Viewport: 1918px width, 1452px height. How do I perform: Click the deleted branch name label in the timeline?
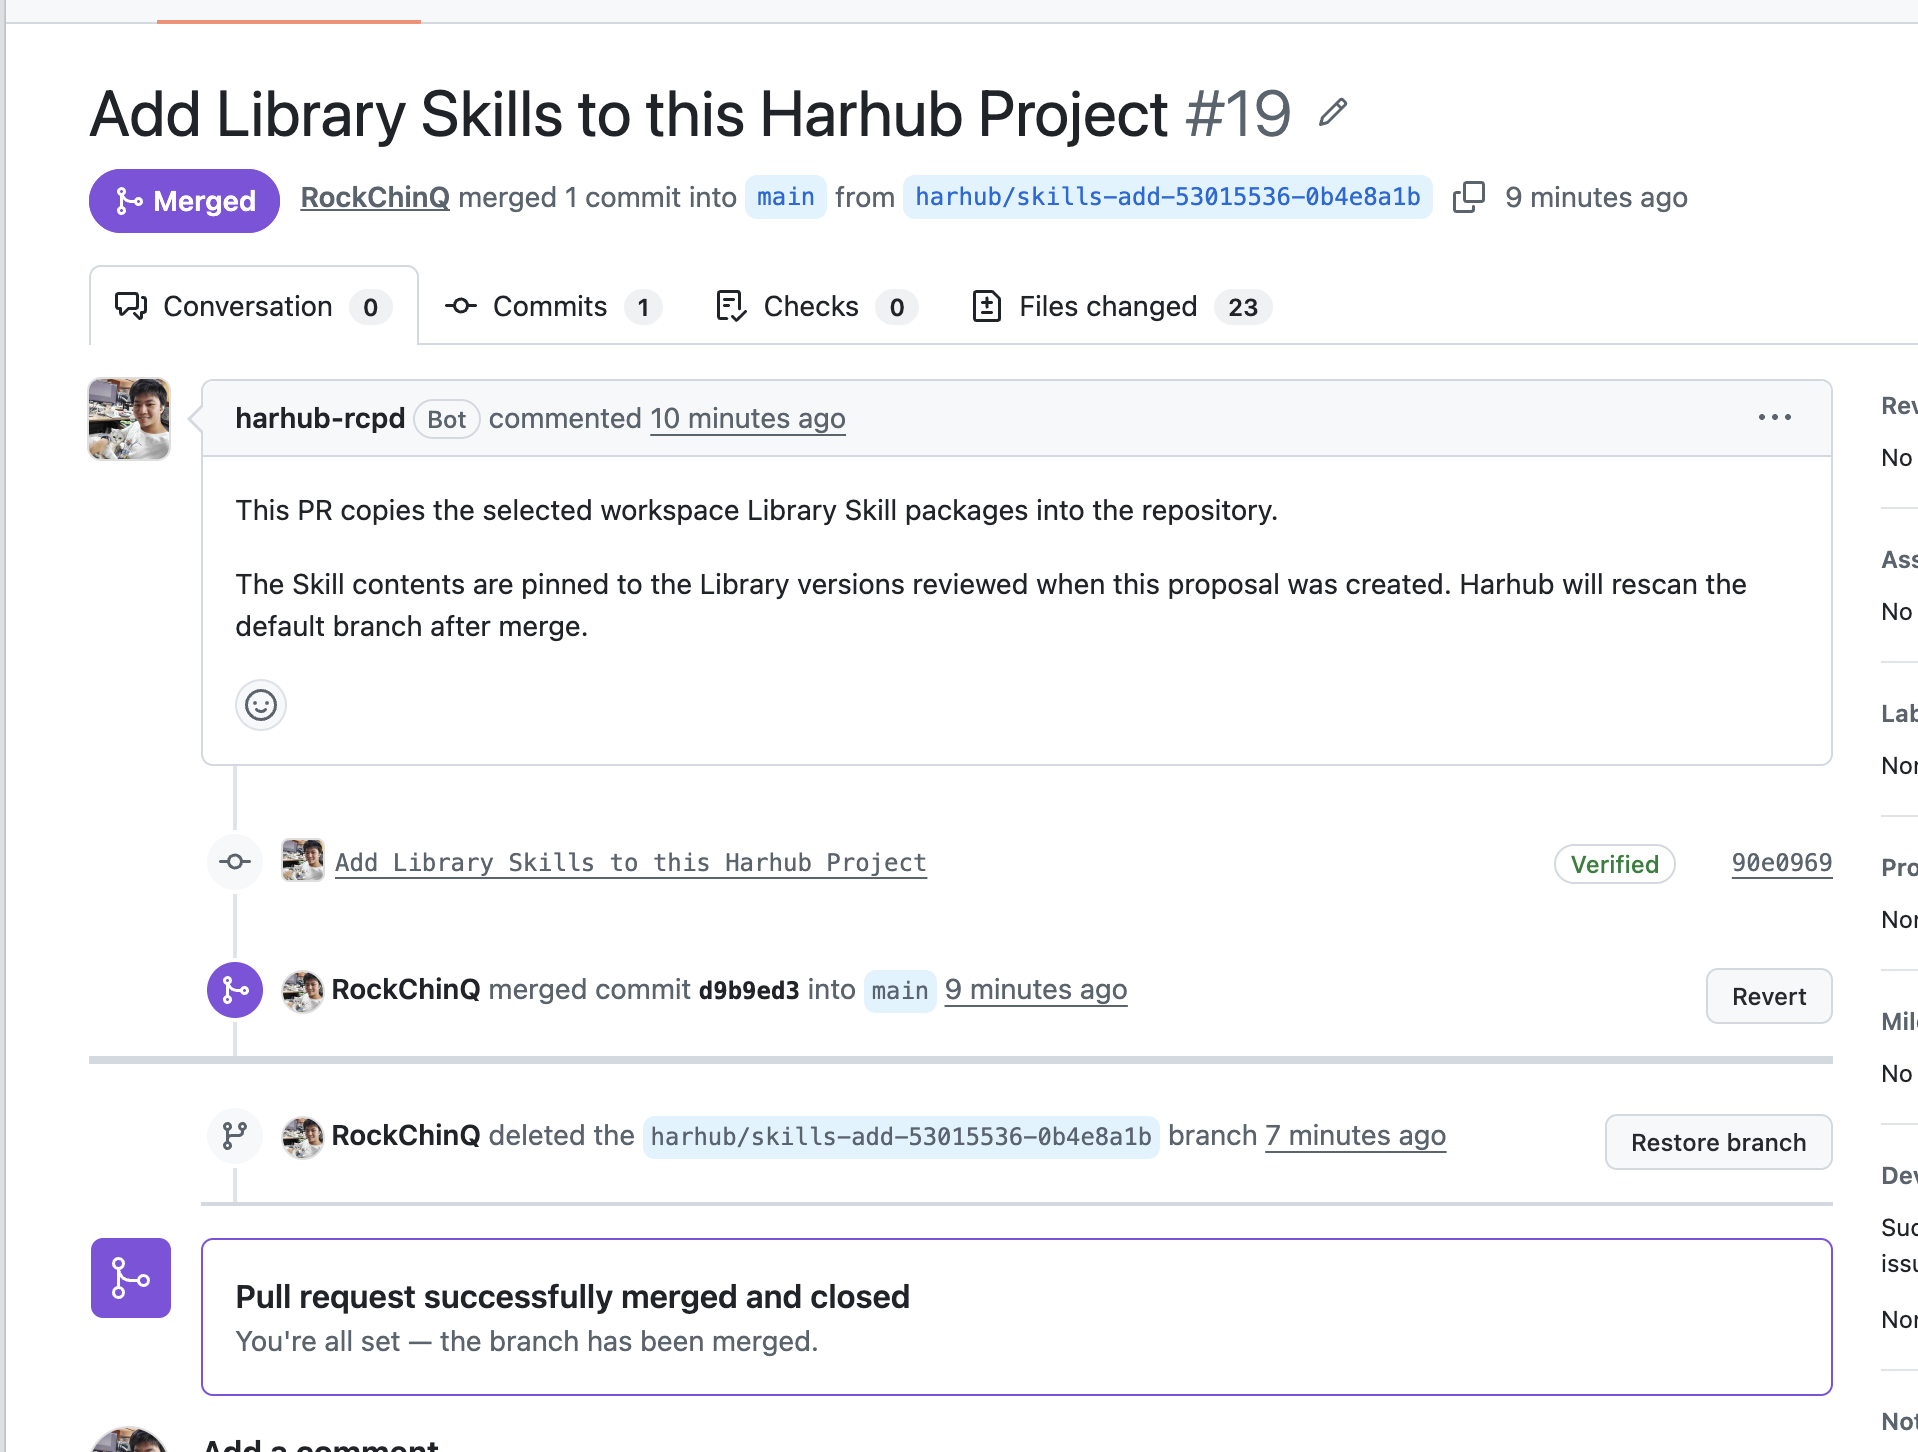pos(901,1137)
